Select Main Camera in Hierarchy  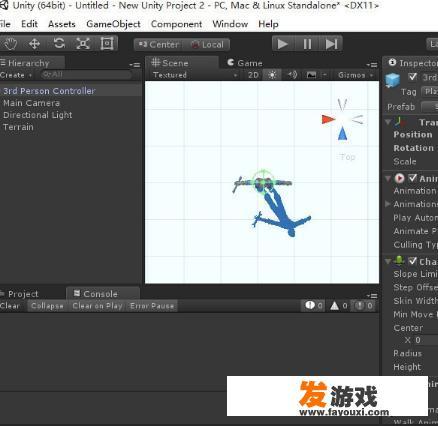[71, 103]
